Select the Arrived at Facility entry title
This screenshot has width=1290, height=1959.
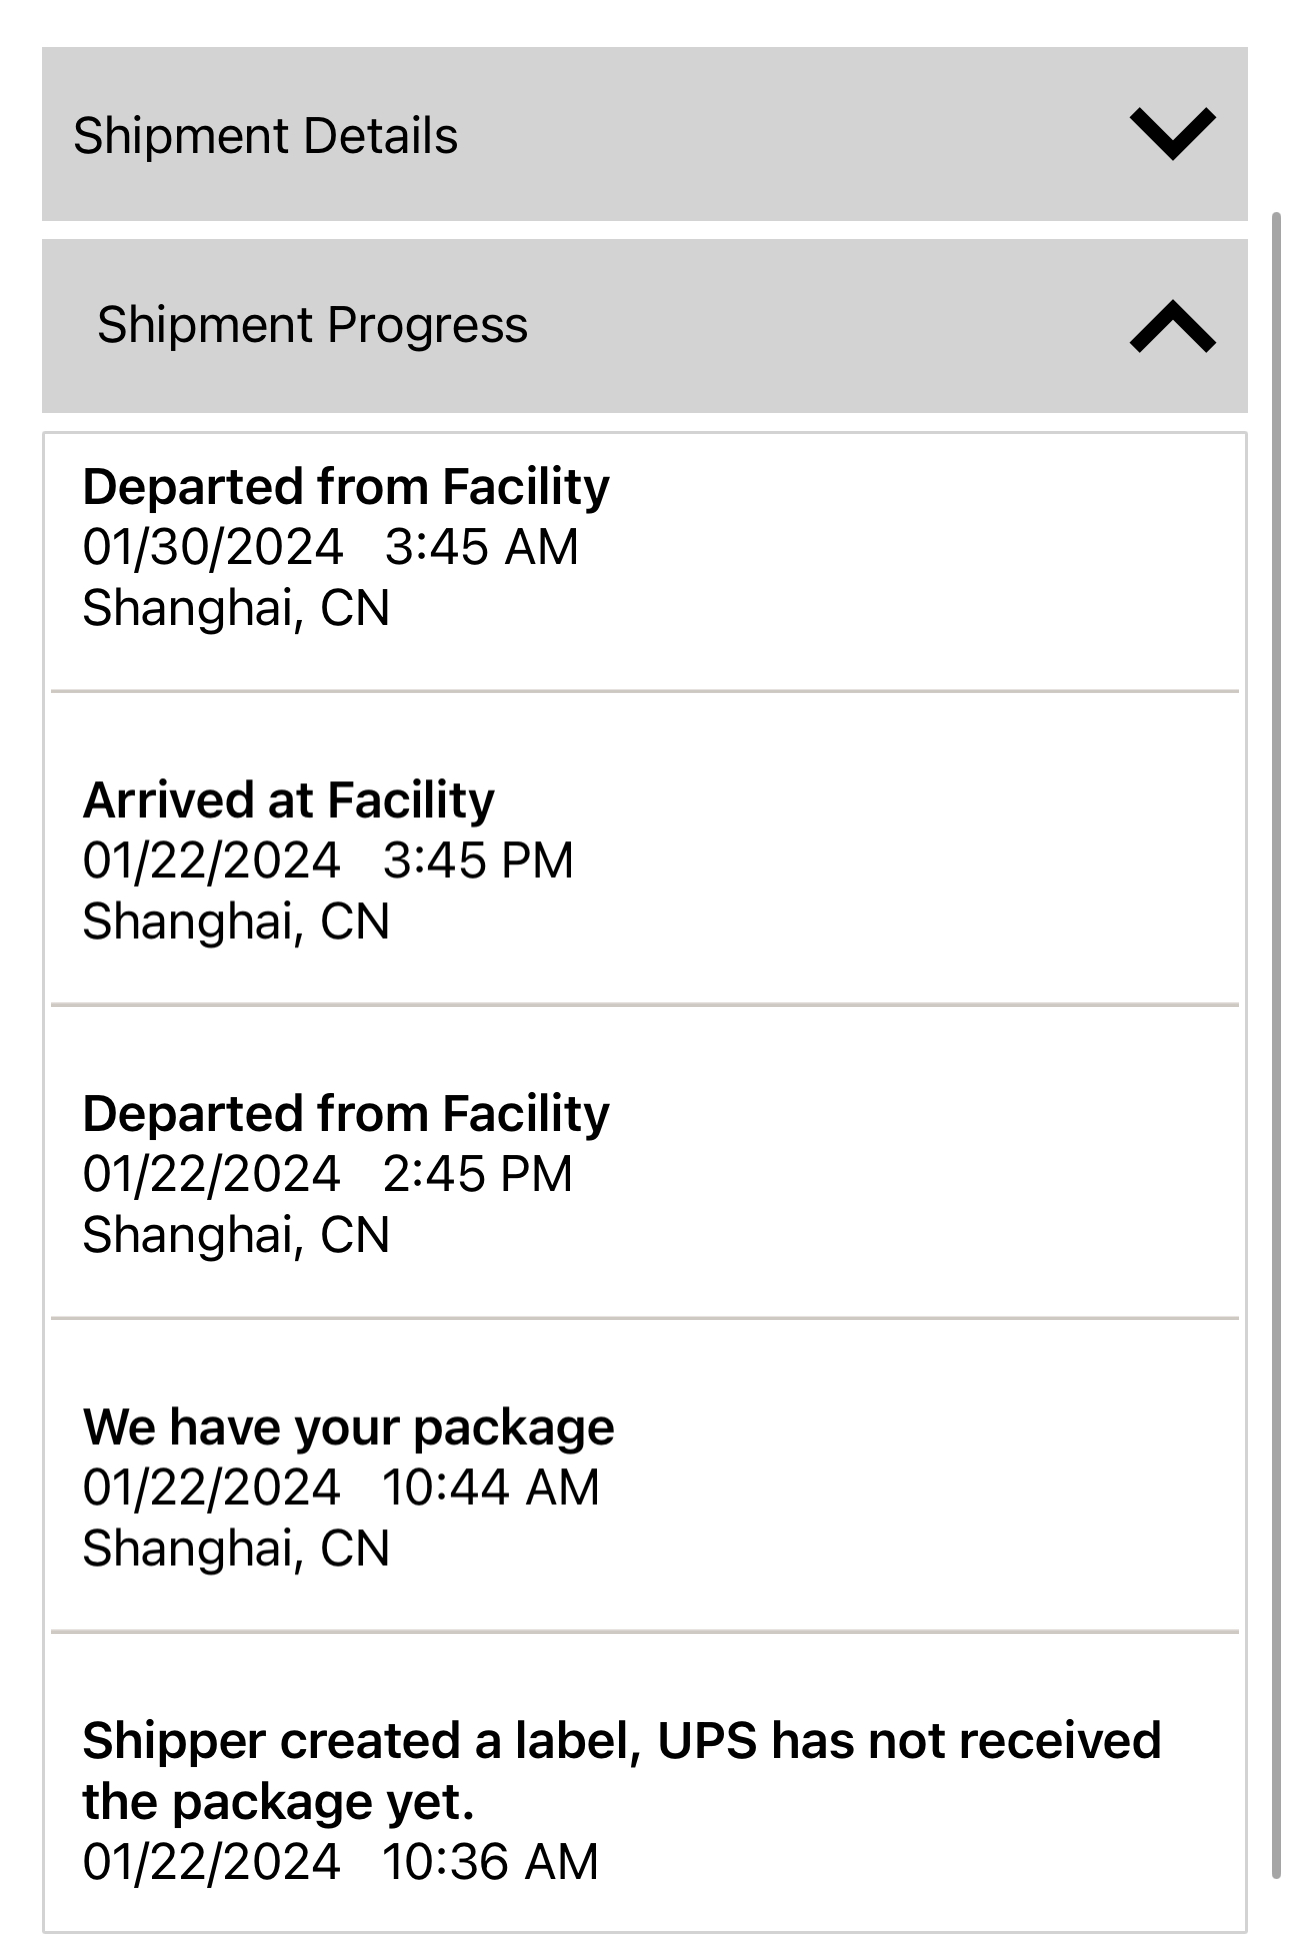click(288, 800)
